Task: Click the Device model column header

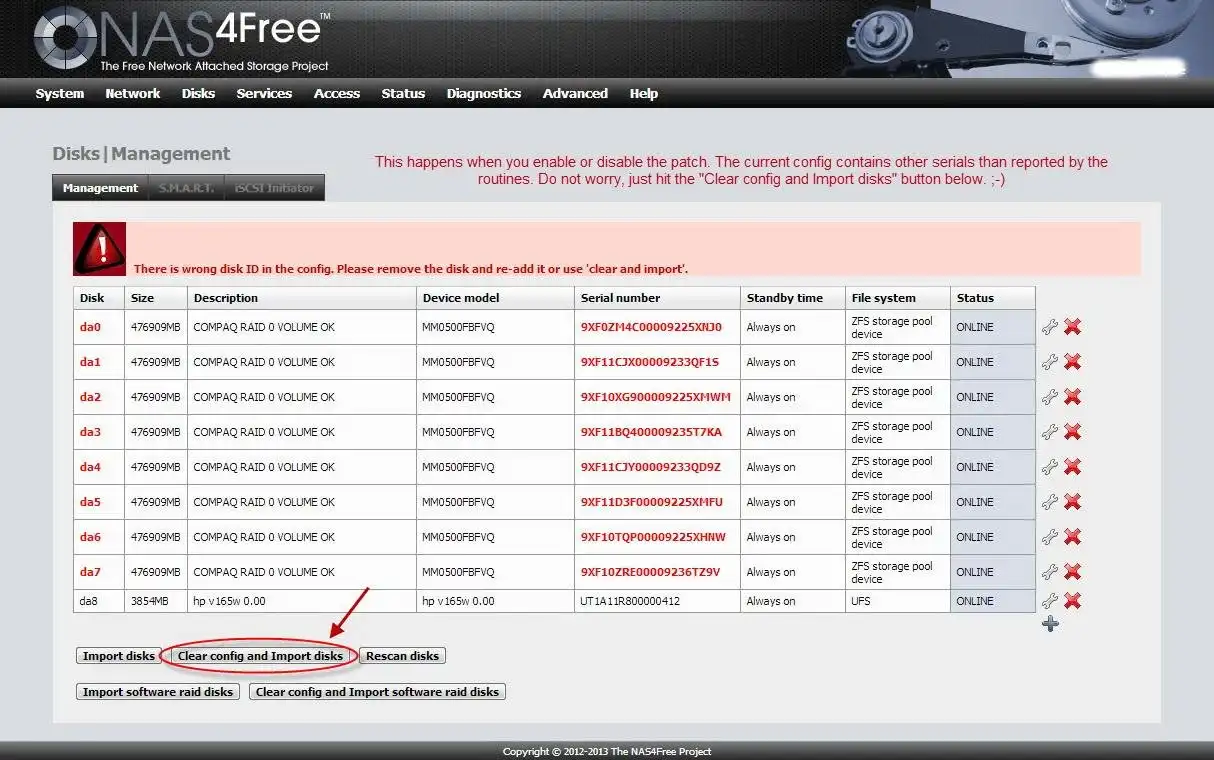Action: click(x=495, y=298)
